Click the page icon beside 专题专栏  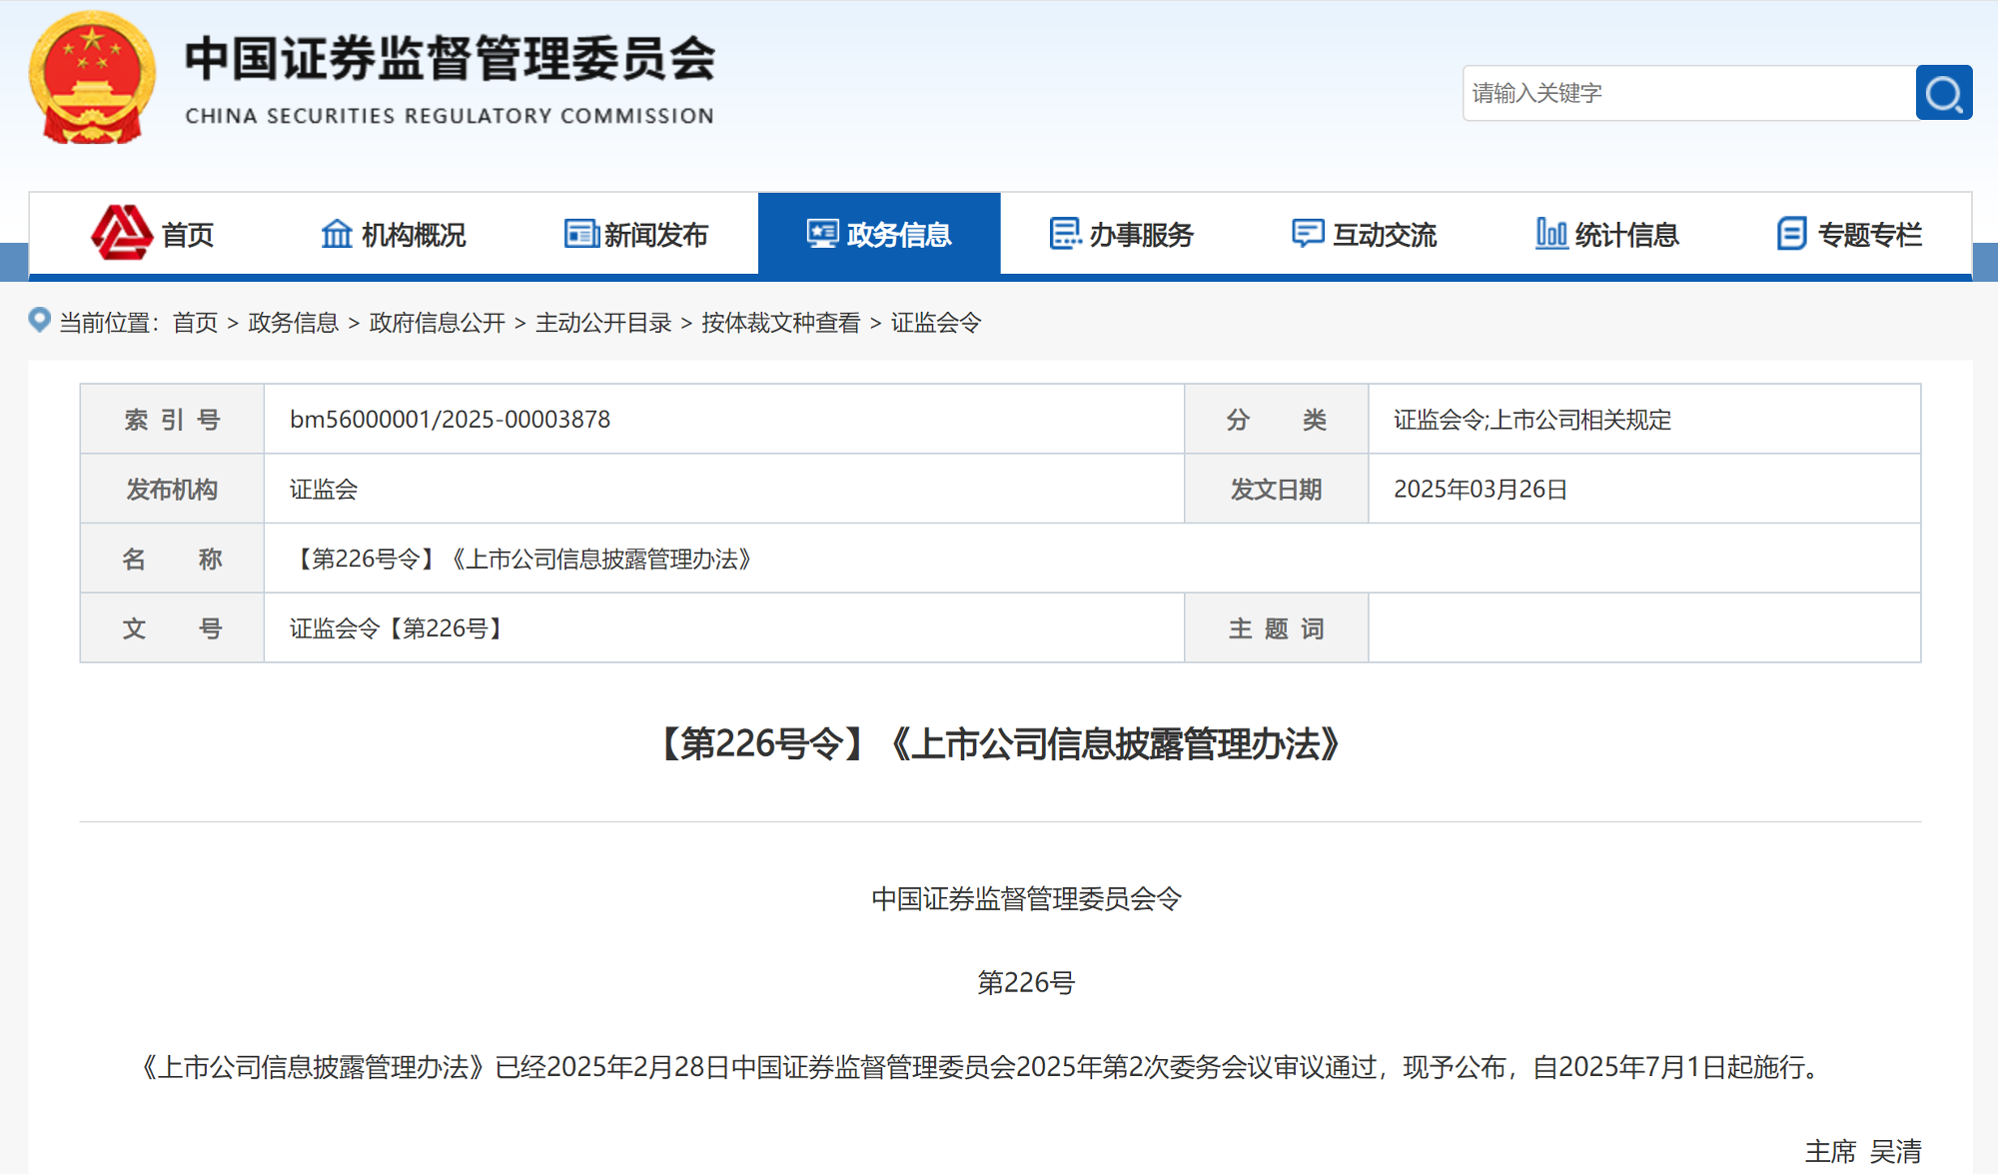pos(1791,234)
